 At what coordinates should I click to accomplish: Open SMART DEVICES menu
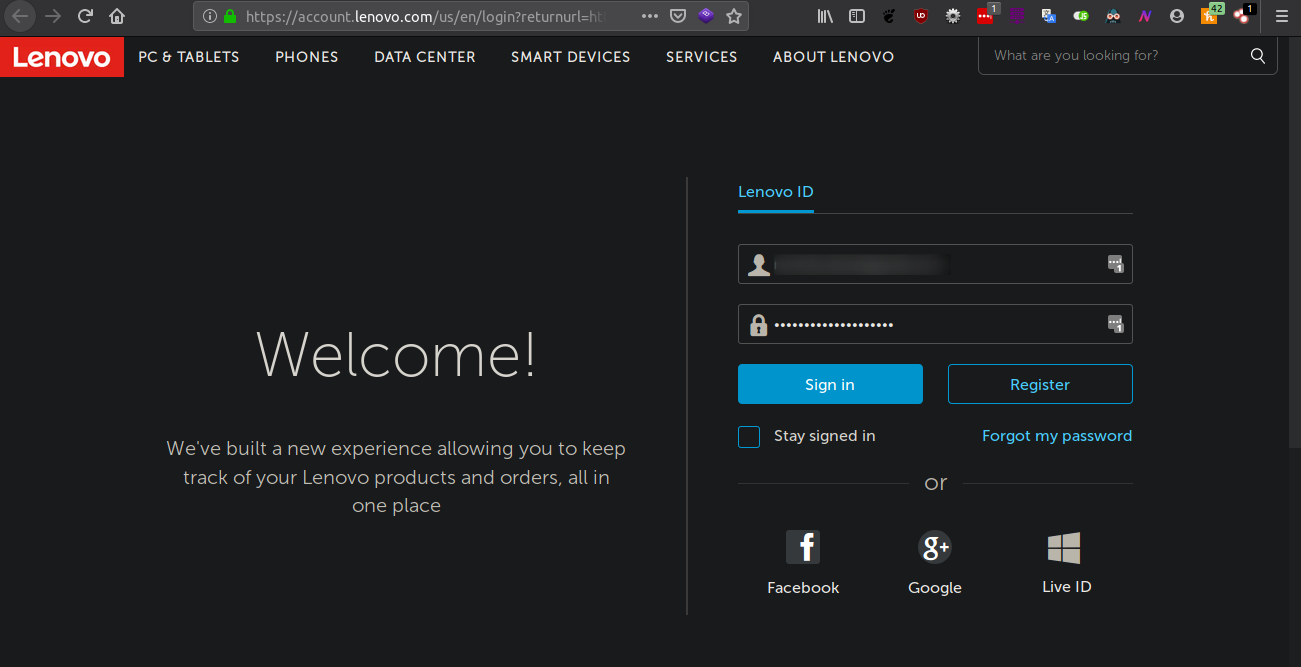coord(571,57)
